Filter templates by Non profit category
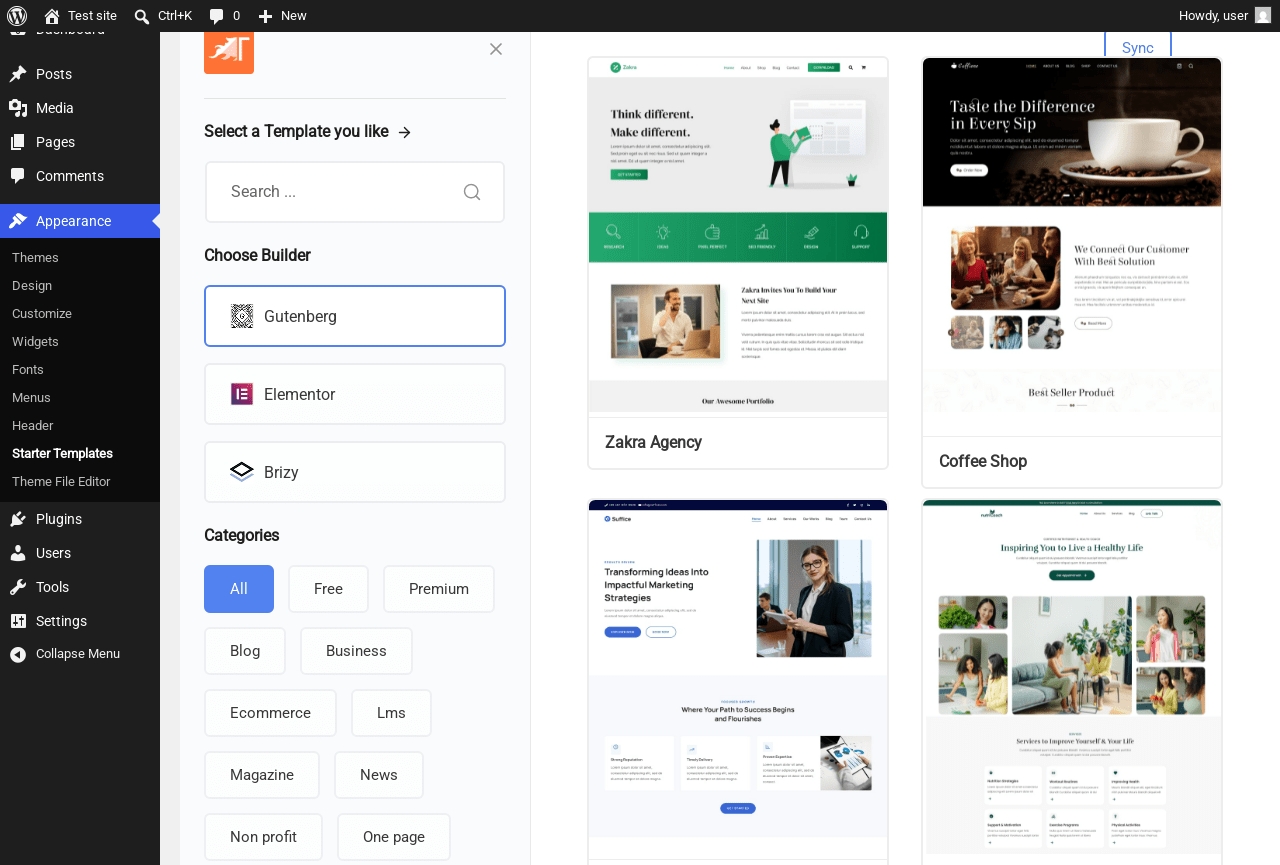Screen dimensions: 1280x865 (x=263, y=837)
